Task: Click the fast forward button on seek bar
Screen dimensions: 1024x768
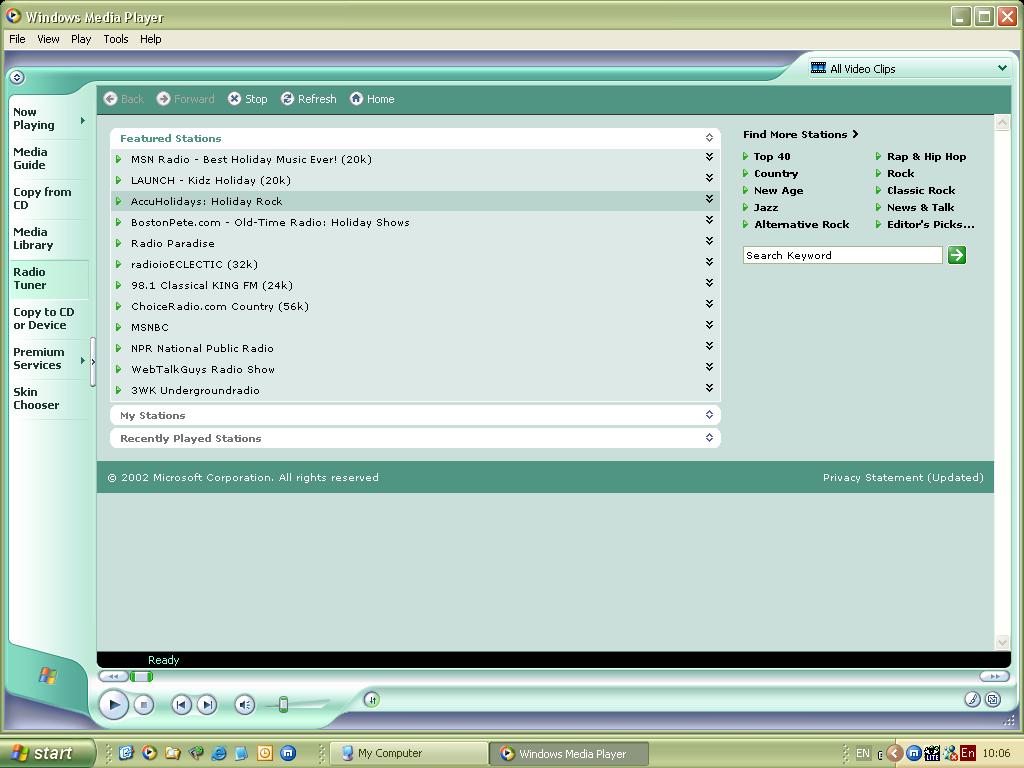Action: 994,677
